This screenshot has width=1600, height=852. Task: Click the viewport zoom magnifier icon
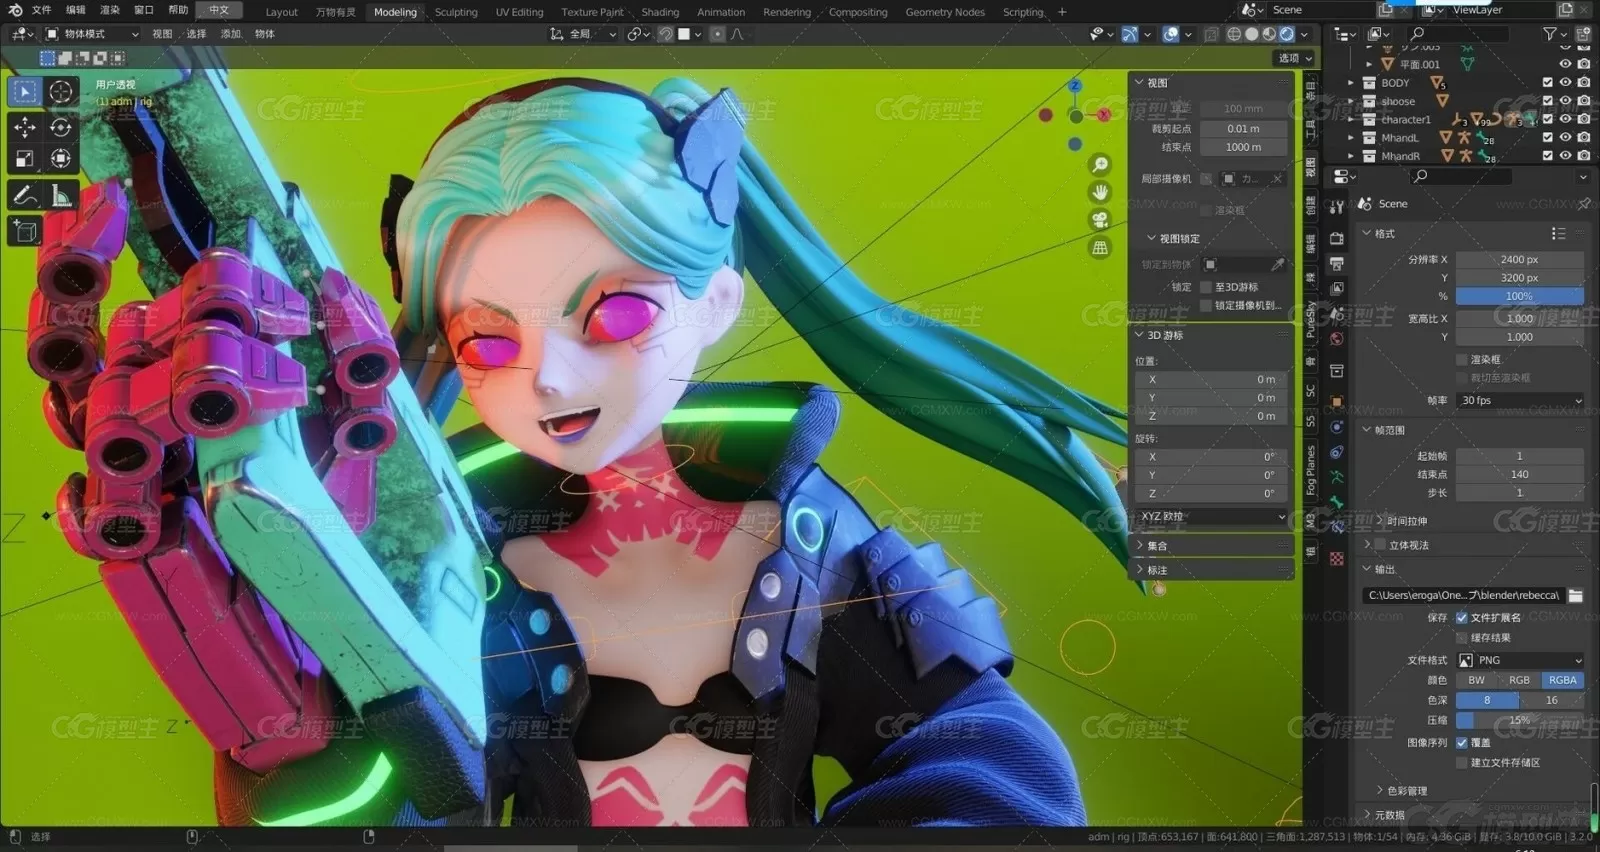[1100, 165]
